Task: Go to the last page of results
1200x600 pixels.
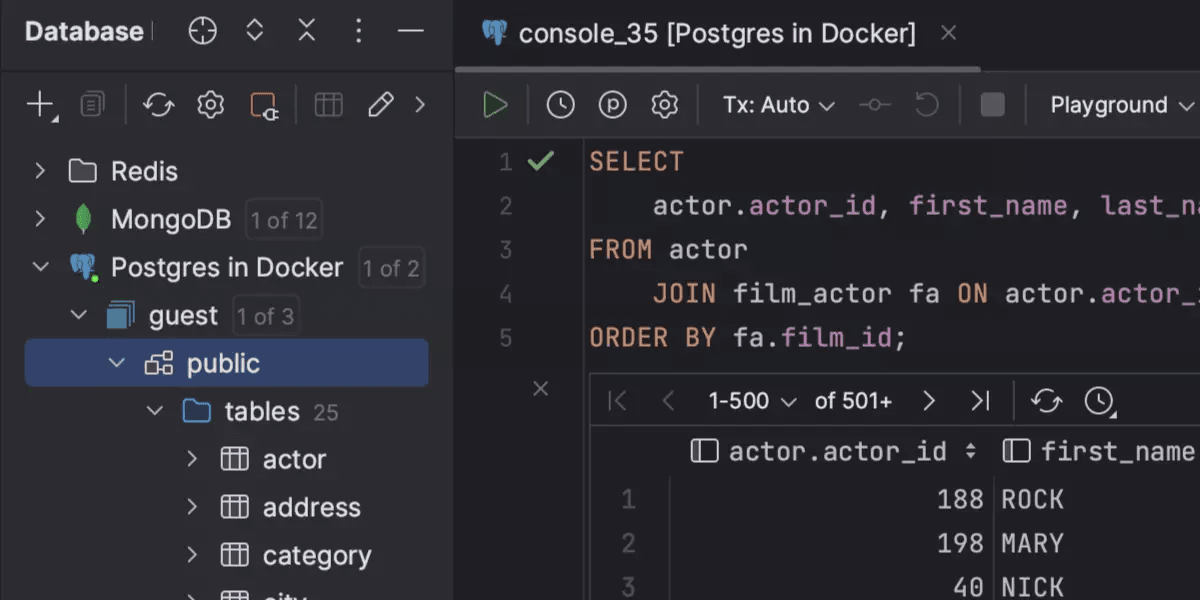Action: click(x=981, y=400)
